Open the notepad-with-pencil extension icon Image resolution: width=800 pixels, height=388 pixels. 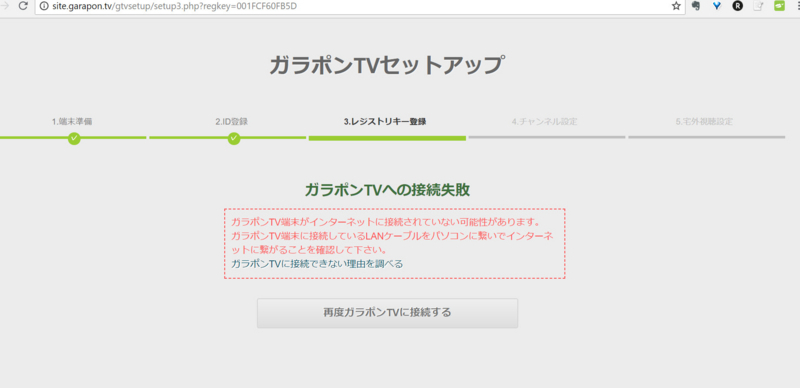coord(759,6)
